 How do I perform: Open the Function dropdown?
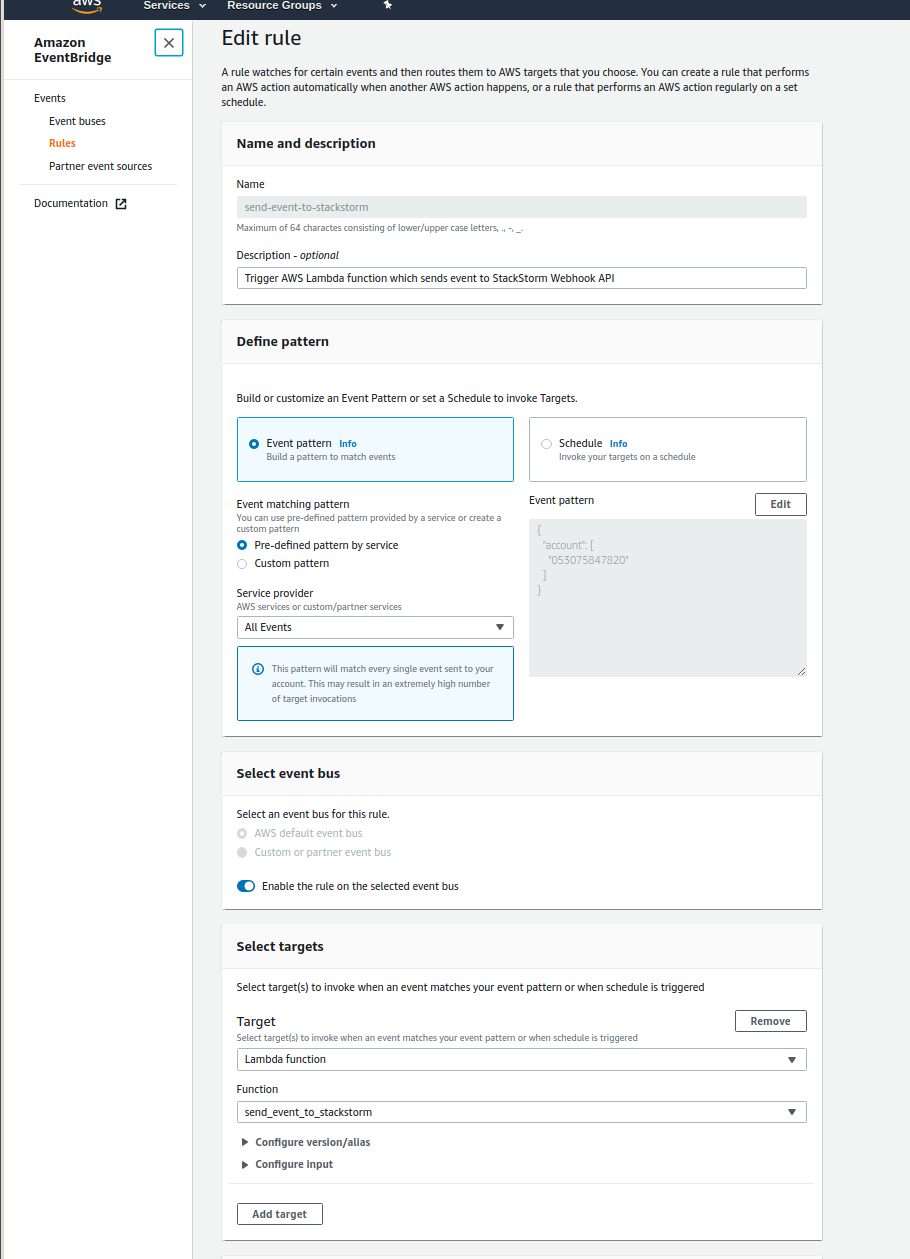click(x=521, y=1112)
